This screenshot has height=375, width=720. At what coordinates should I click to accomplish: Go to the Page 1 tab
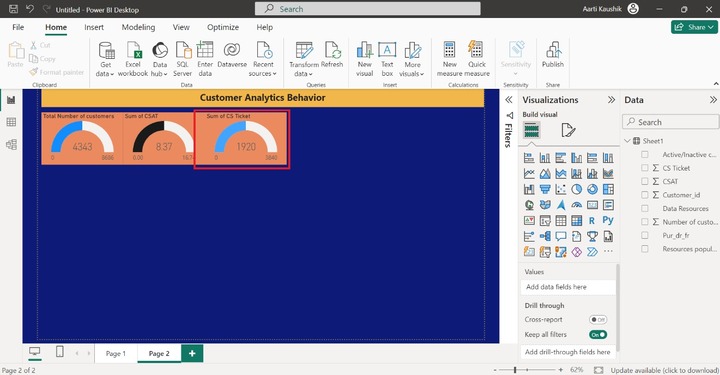[116, 353]
